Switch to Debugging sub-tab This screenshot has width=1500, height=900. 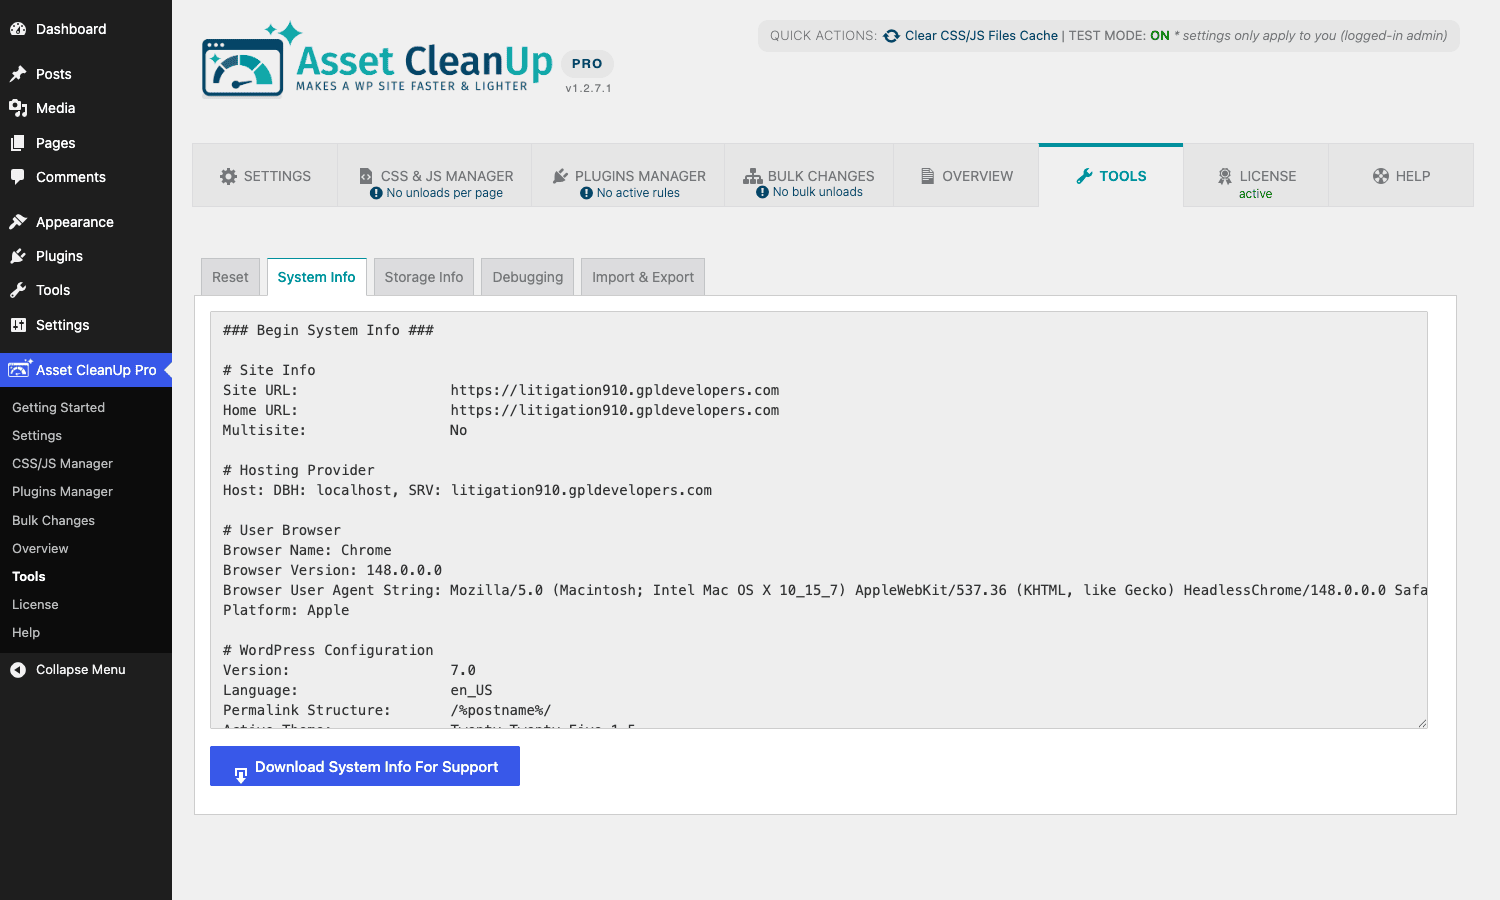pyautogui.click(x=528, y=277)
